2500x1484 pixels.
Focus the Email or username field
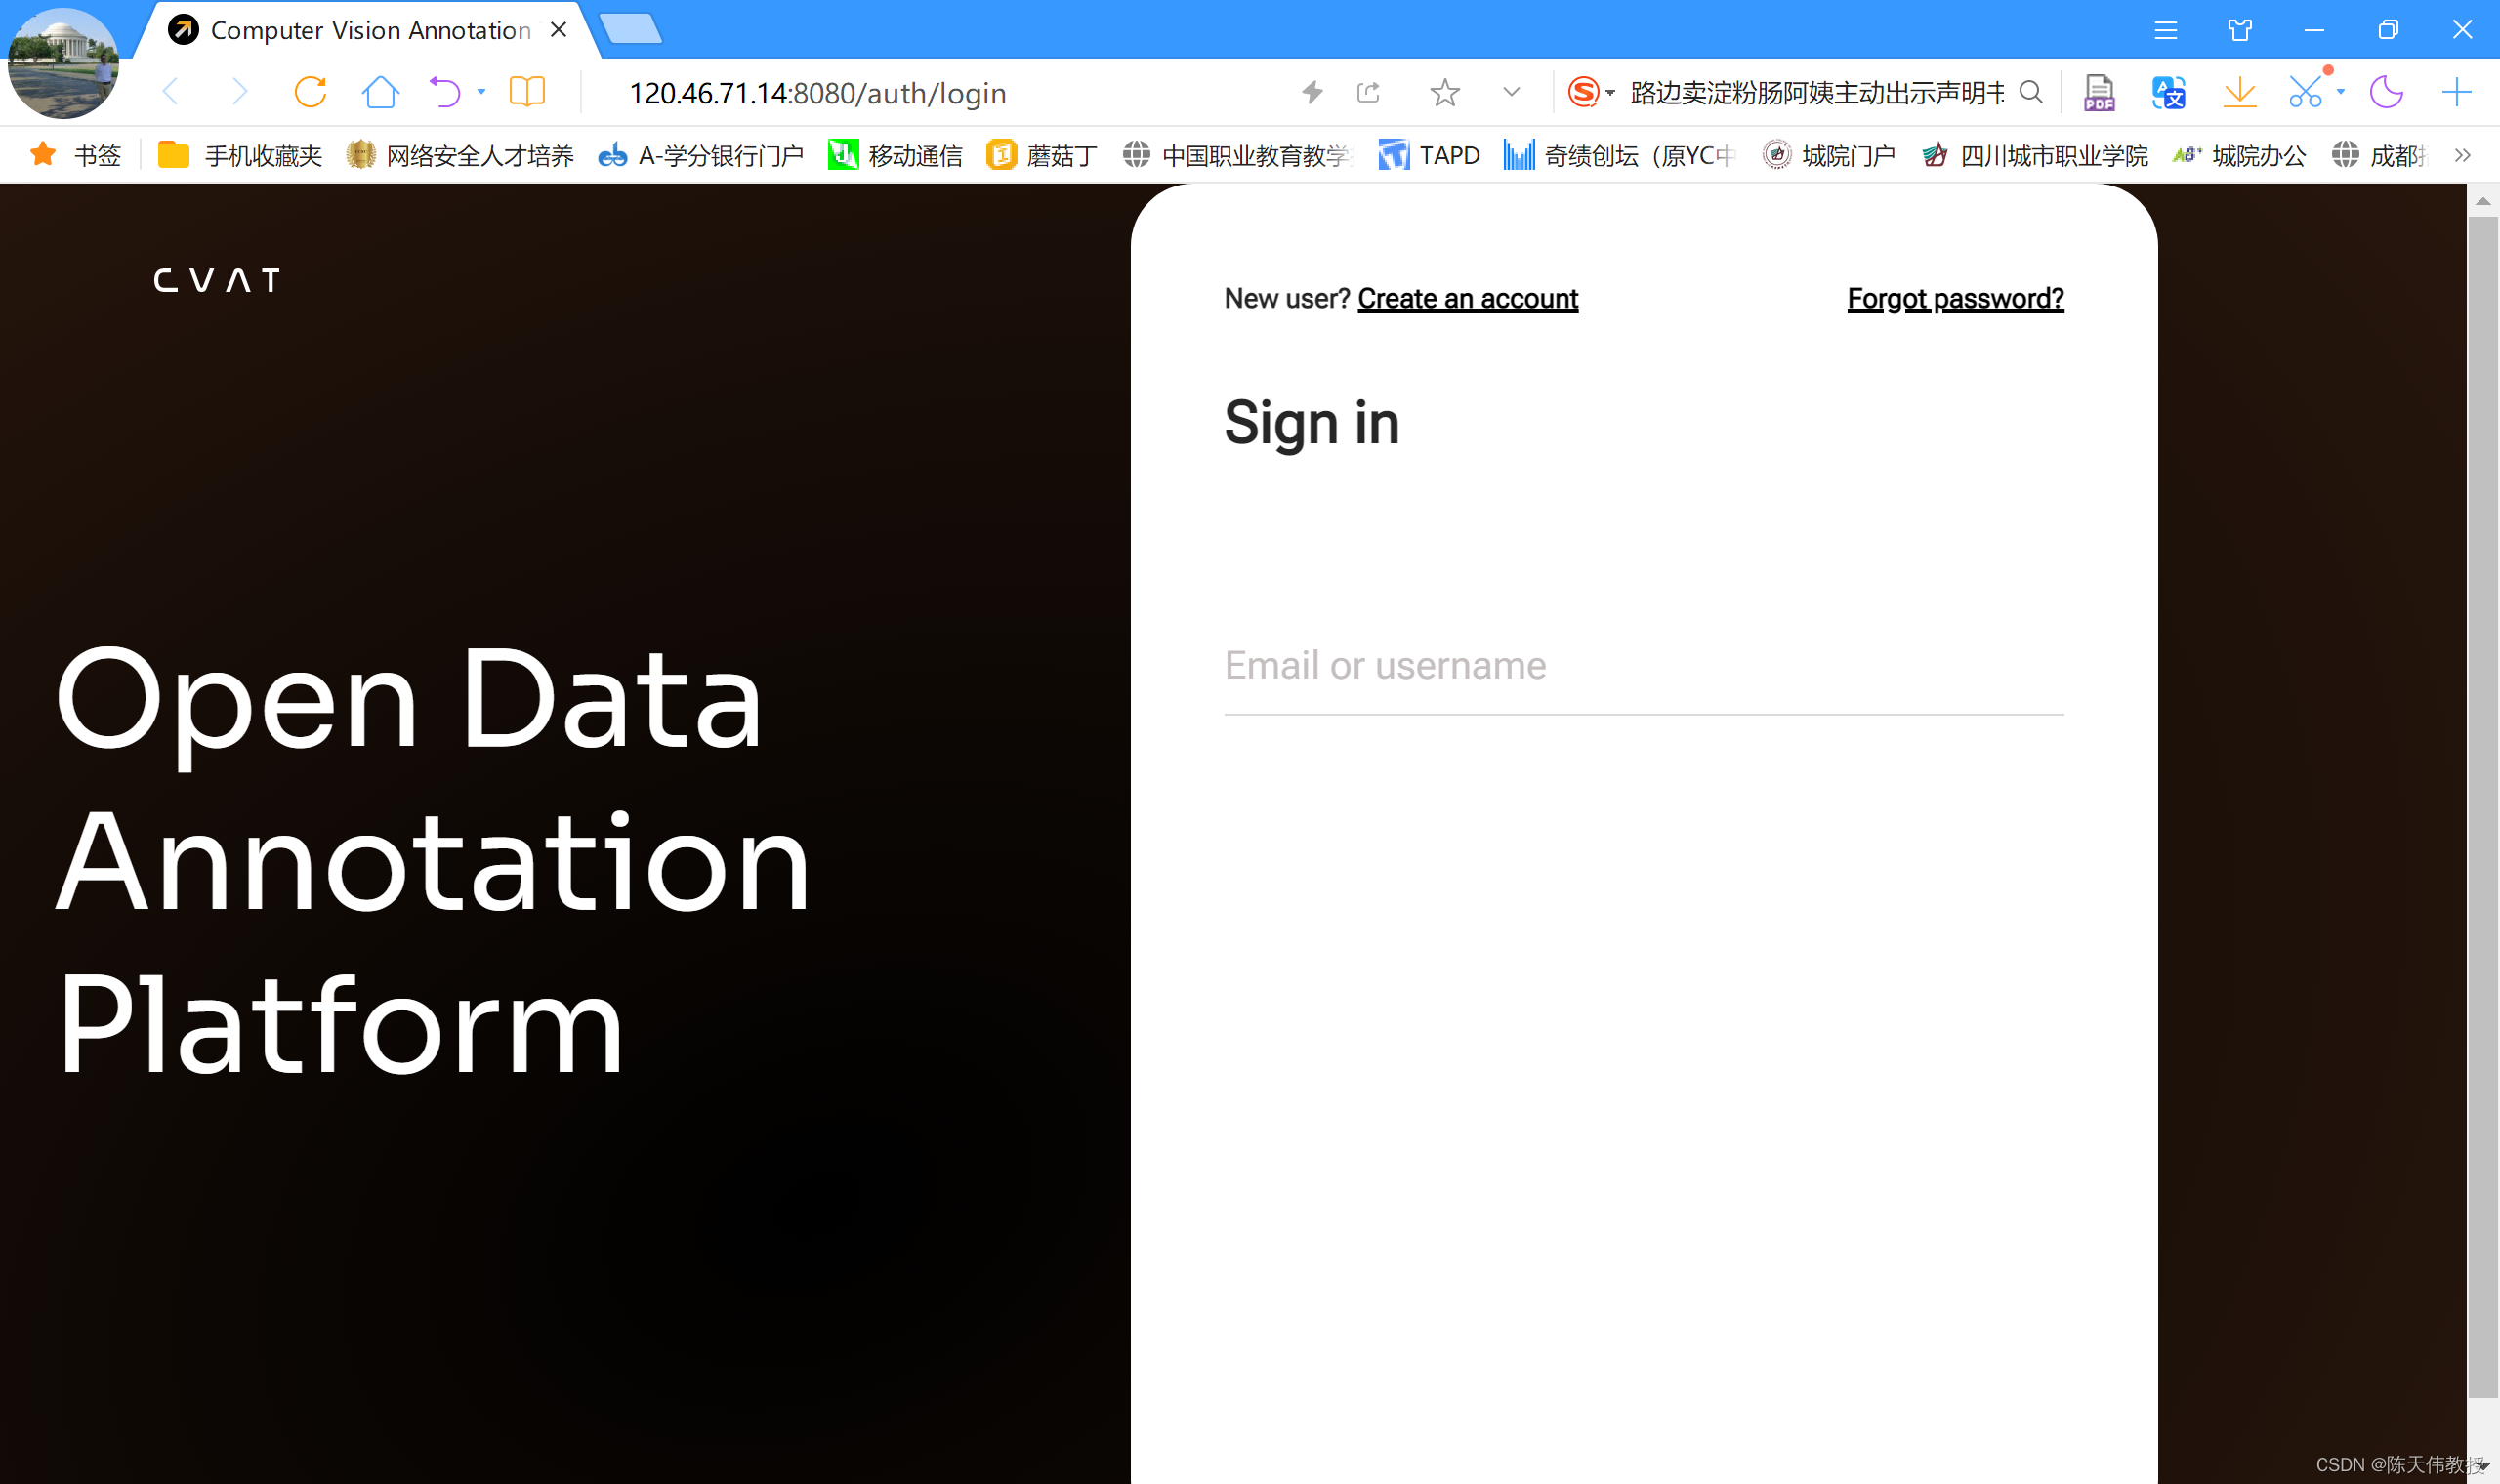point(1644,666)
